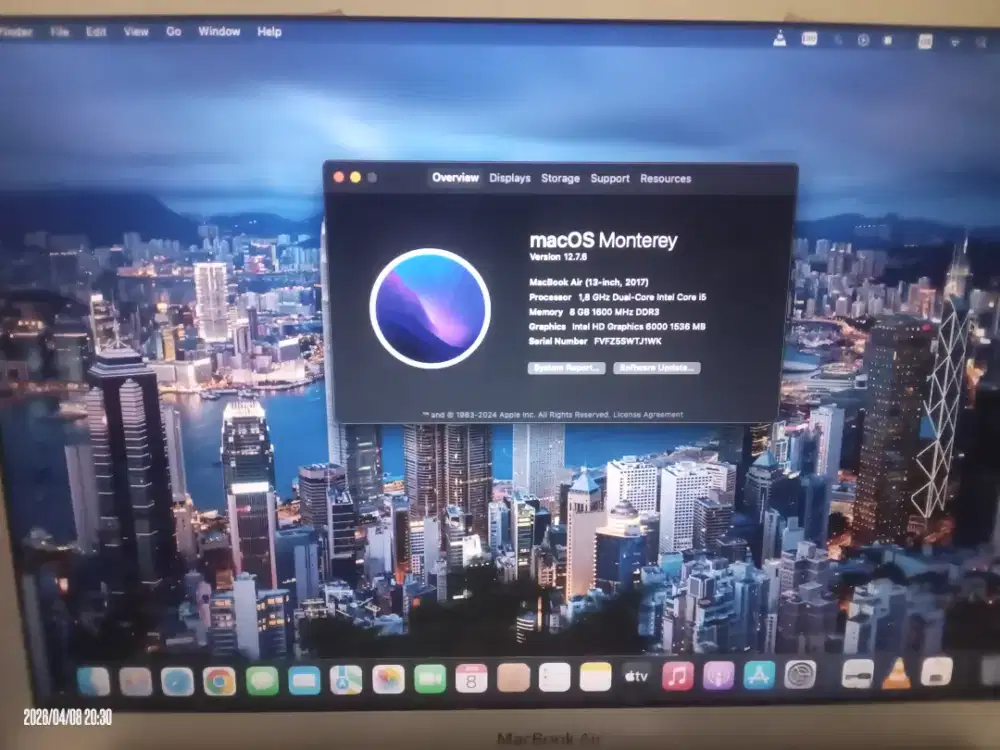Click the VLC cone icon in the menu bar
Image resolution: width=1000 pixels, height=750 pixels.
(779, 38)
